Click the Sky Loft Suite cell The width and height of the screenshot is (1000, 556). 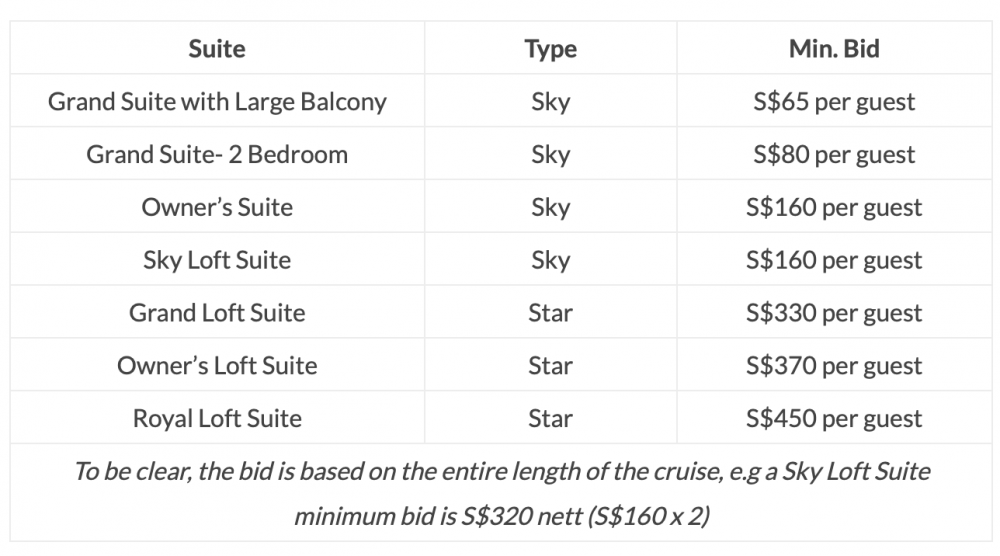(x=217, y=260)
